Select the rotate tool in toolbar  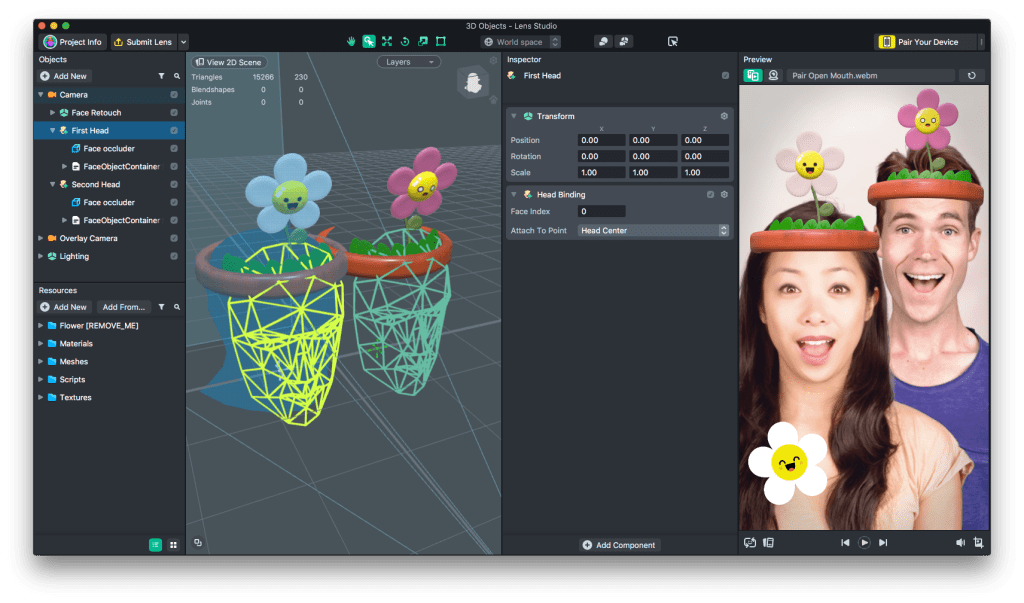coord(405,42)
